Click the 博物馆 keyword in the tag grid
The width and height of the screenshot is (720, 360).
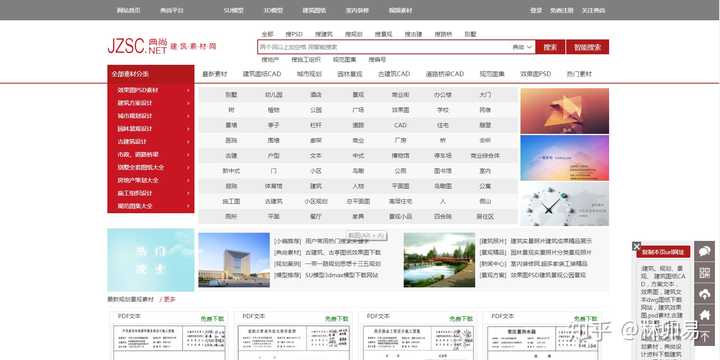[x=400, y=156]
